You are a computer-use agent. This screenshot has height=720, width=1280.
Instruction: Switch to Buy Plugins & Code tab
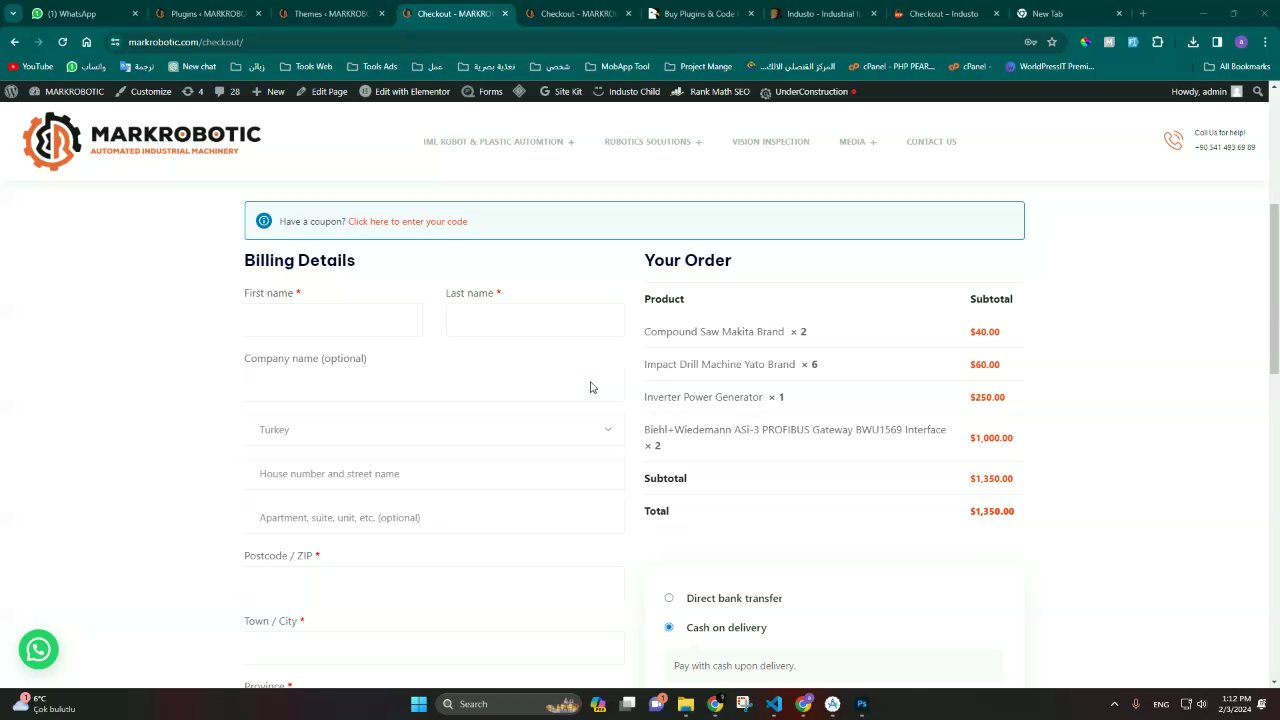click(x=702, y=14)
